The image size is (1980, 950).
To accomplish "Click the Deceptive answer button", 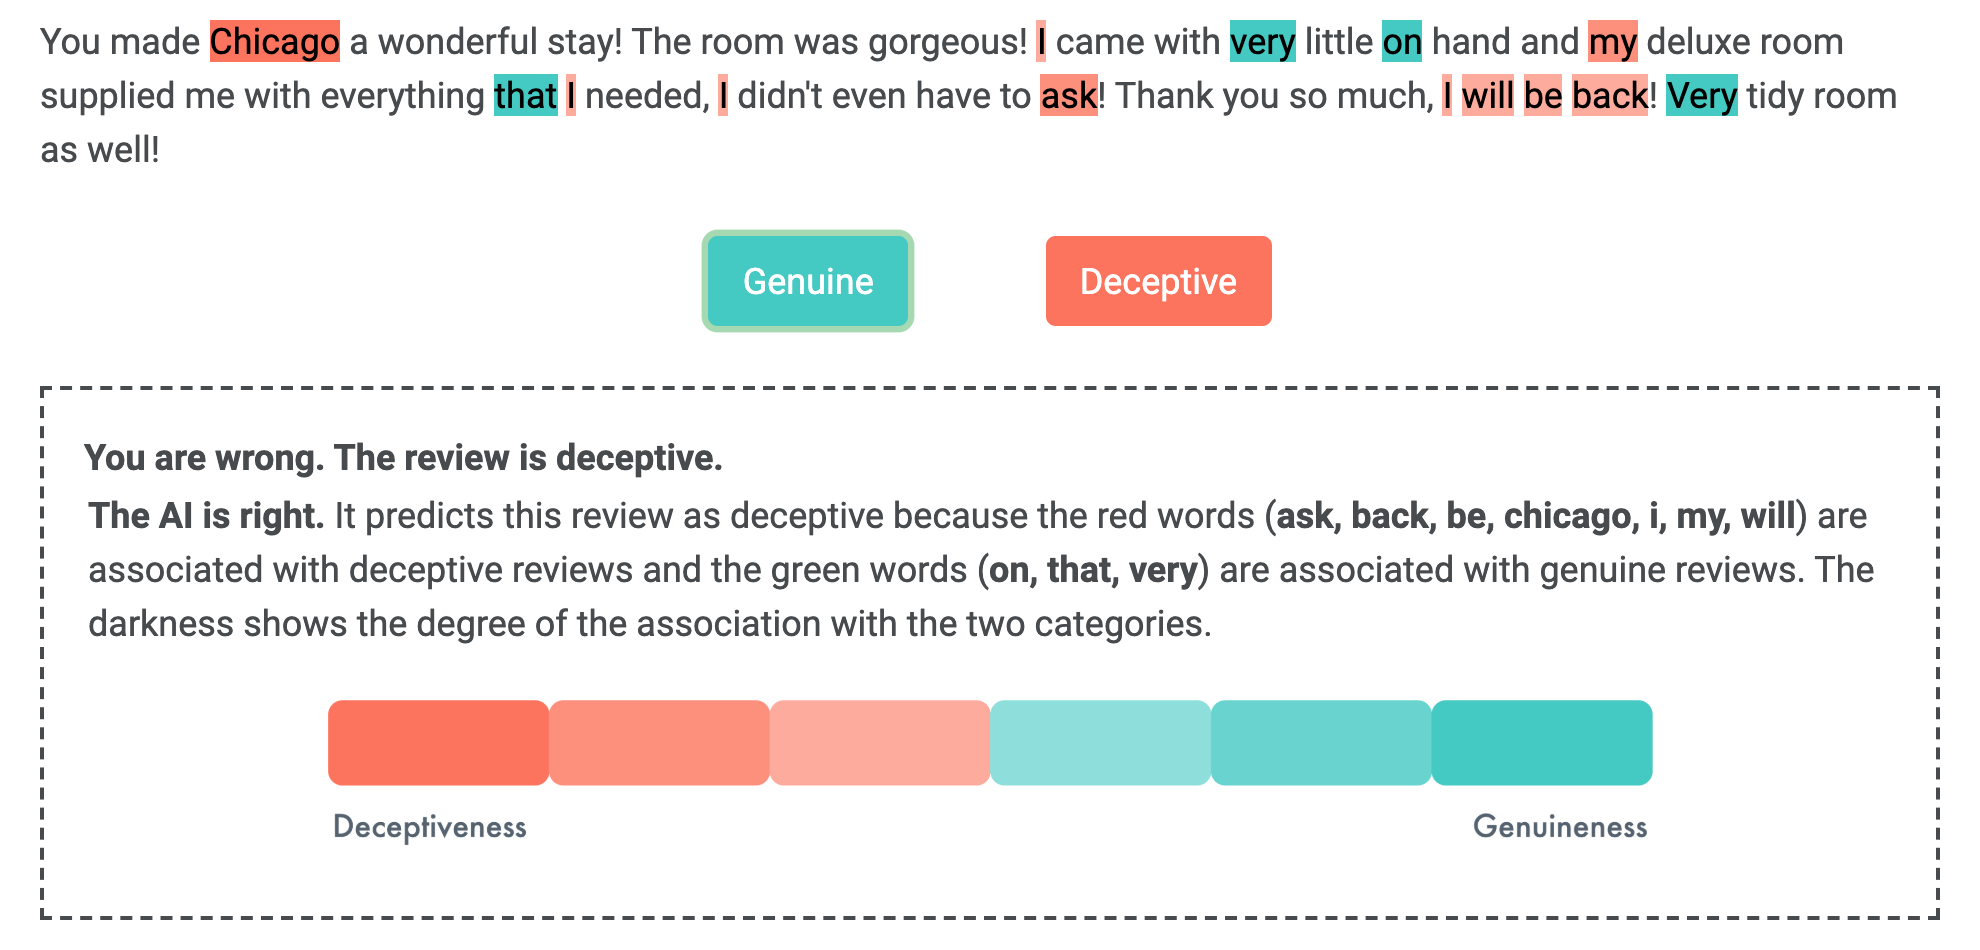I will [1158, 281].
